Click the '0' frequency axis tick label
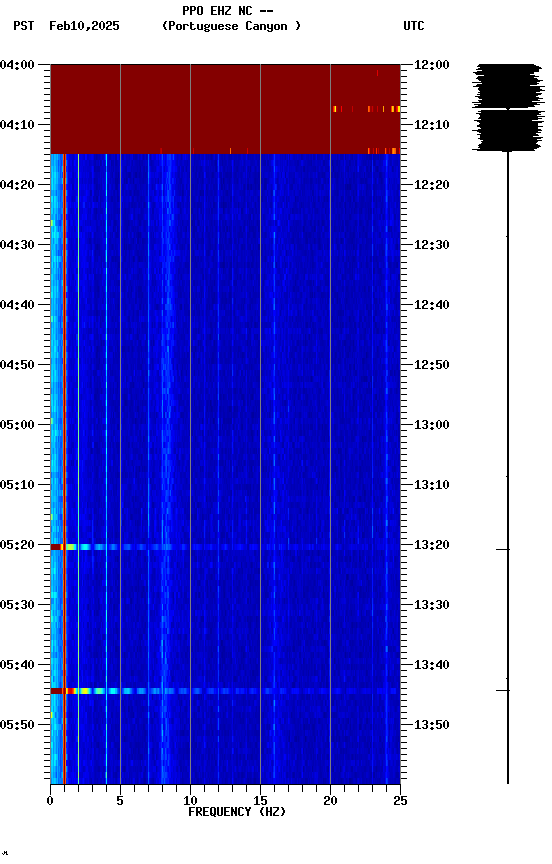The width and height of the screenshot is (552, 864). [50, 801]
